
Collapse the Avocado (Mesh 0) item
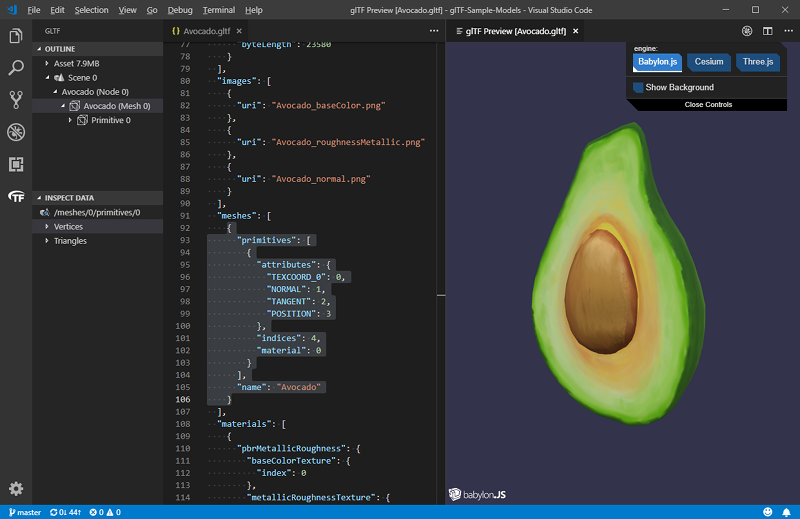point(63,106)
